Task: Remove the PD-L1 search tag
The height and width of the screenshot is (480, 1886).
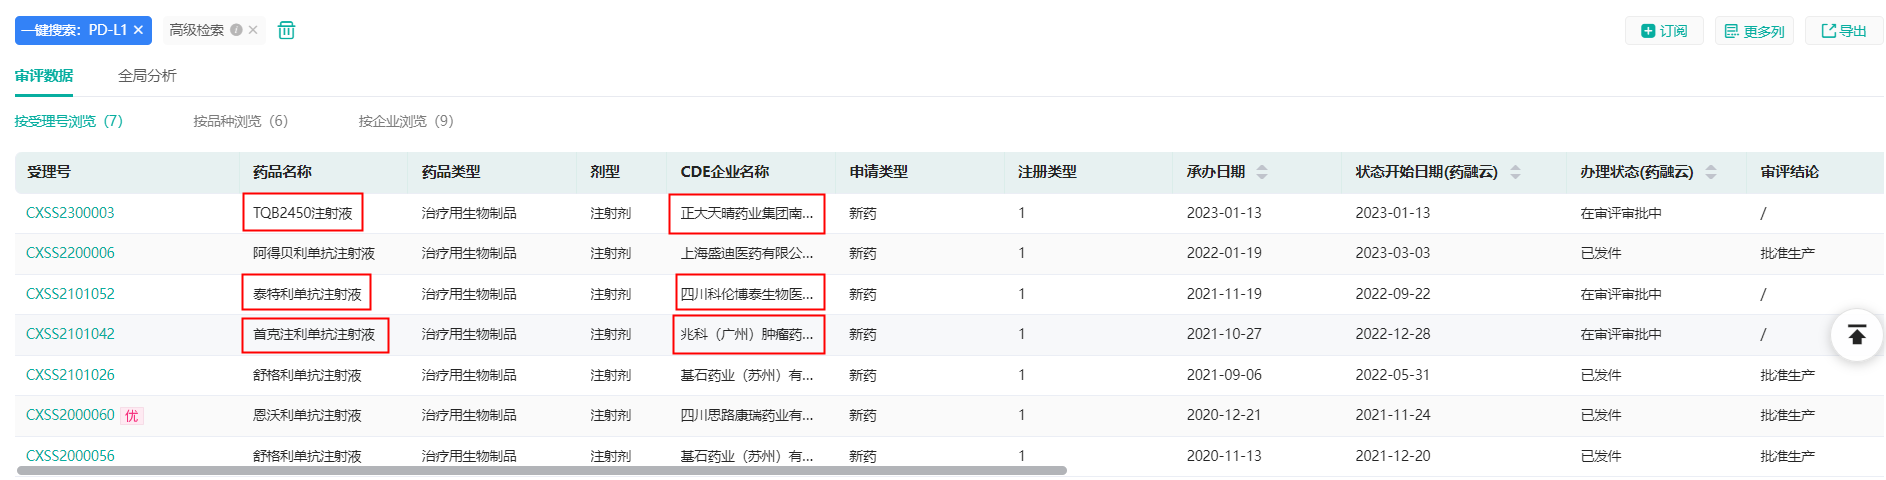Action: coord(138,30)
